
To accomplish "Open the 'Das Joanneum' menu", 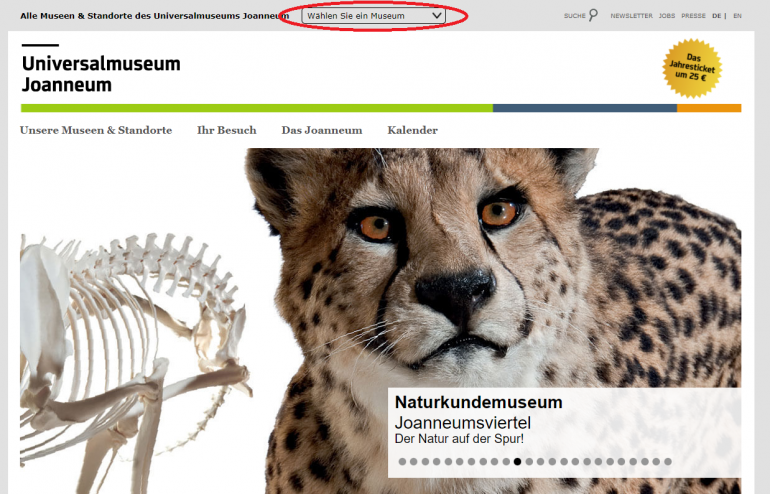I will click(322, 130).
